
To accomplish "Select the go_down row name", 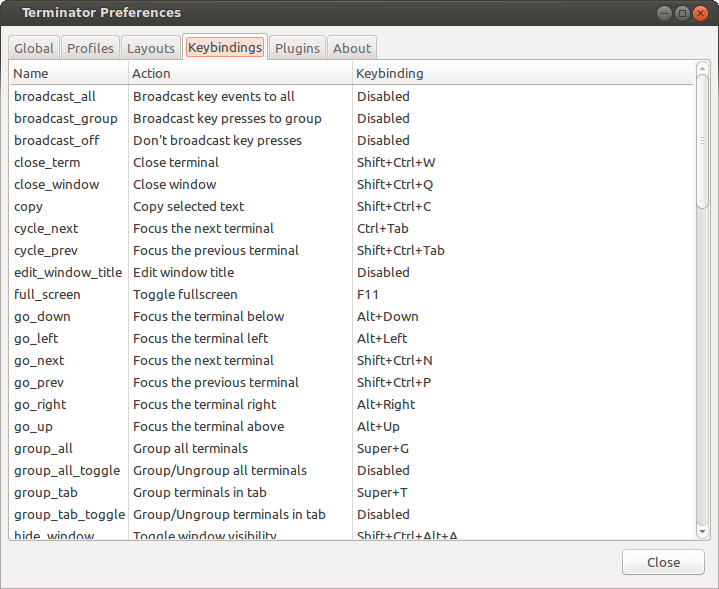I will 42,317.
